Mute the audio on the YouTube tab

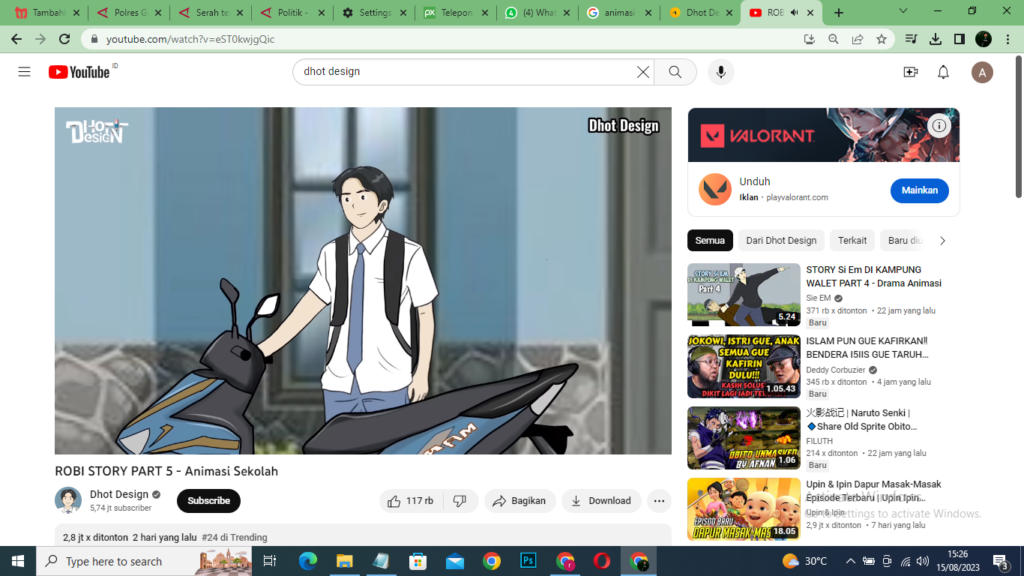coord(795,12)
